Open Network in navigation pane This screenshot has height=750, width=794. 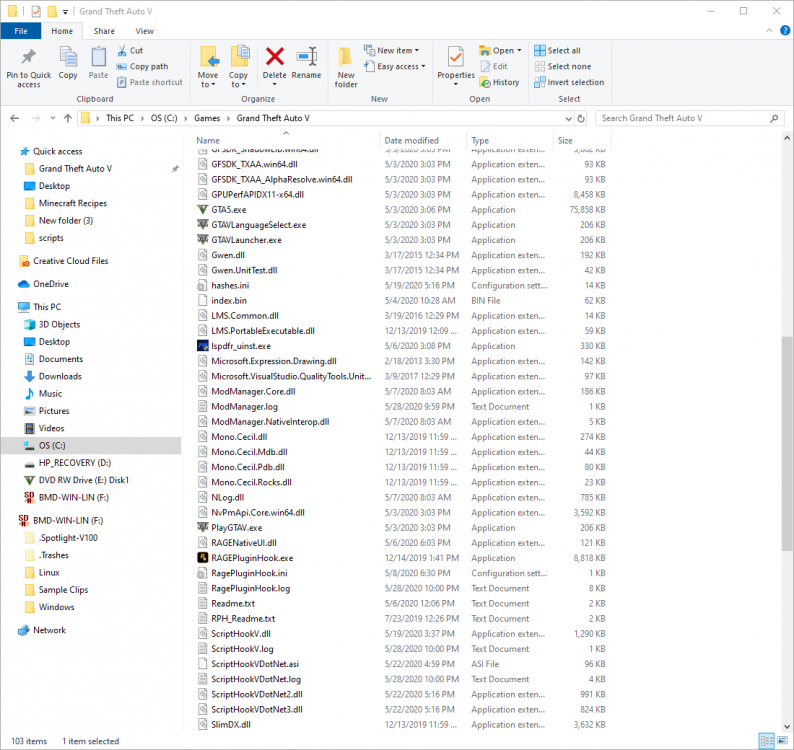(x=49, y=630)
